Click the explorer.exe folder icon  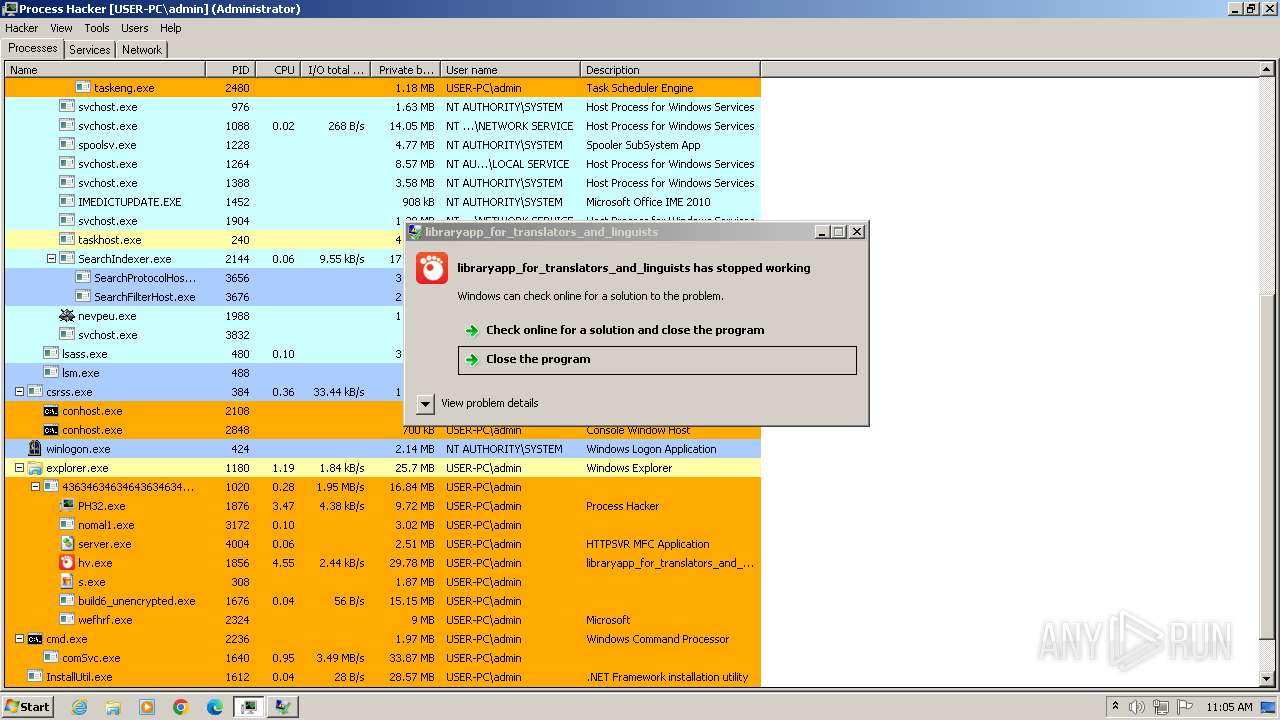point(35,468)
